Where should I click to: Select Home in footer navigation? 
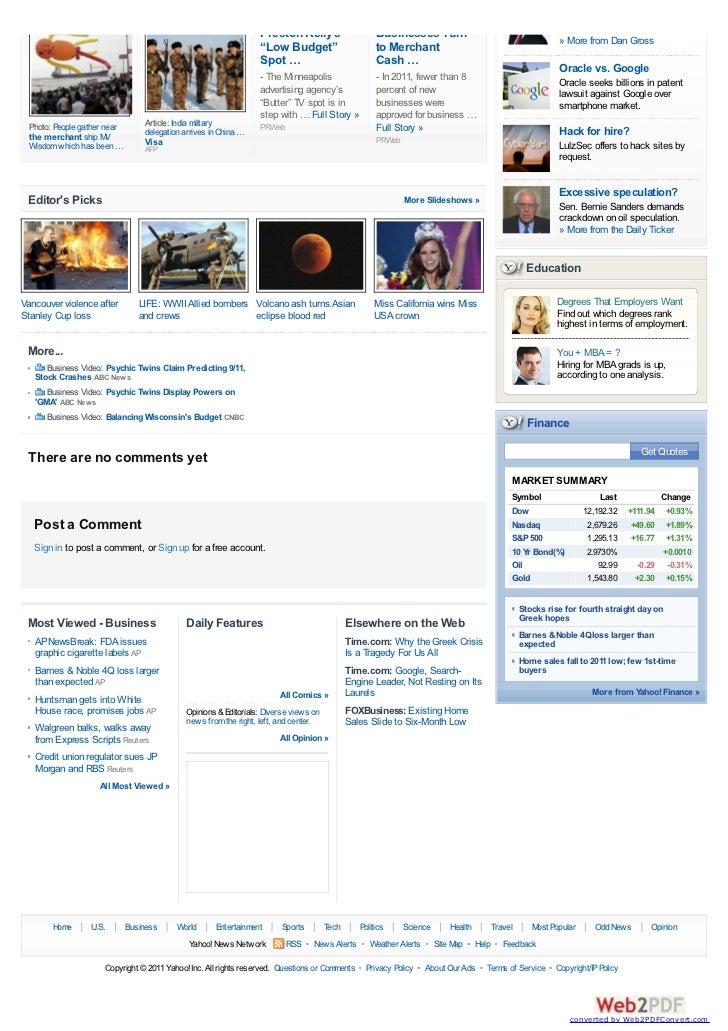tap(62, 927)
